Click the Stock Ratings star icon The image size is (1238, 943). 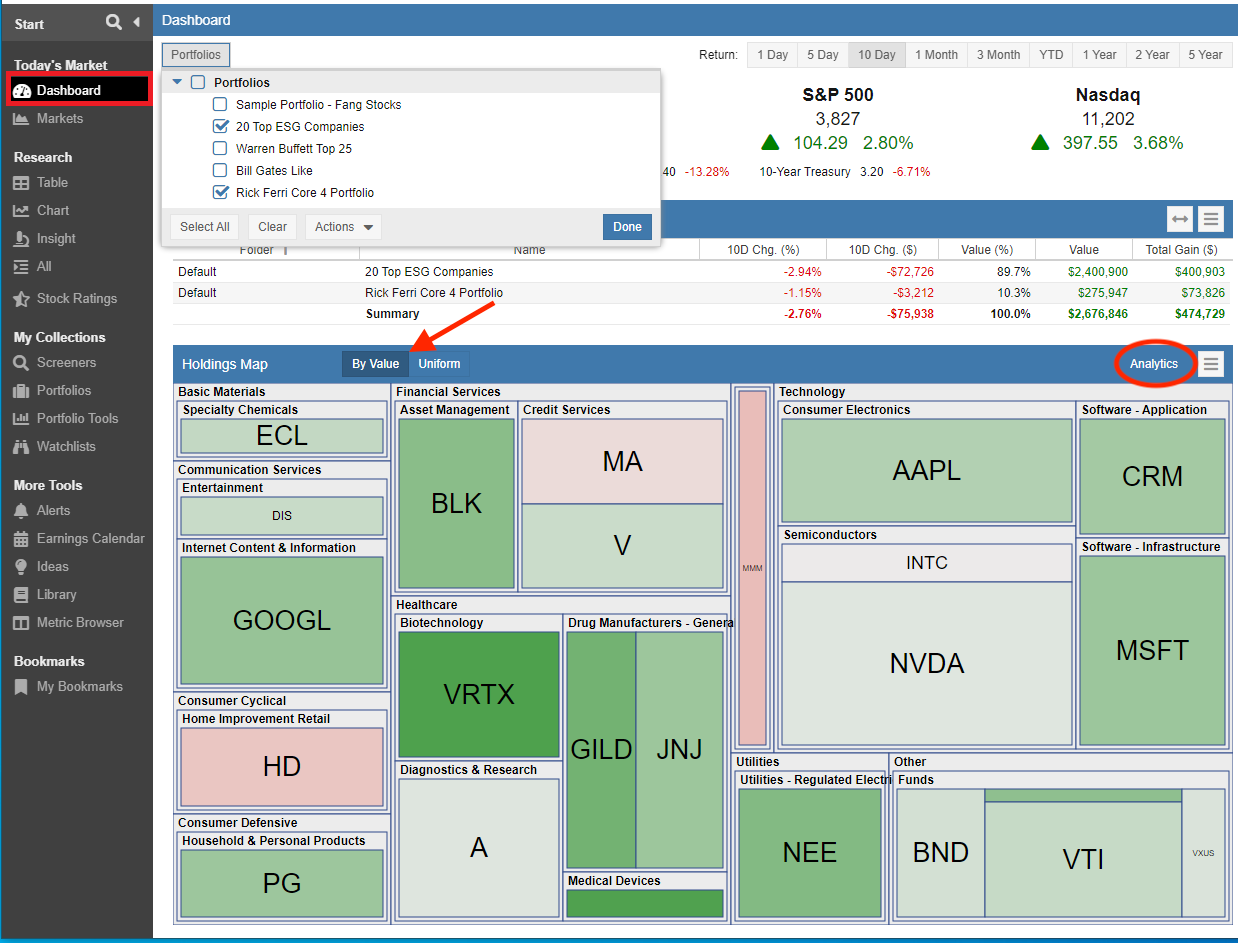(21, 299)
